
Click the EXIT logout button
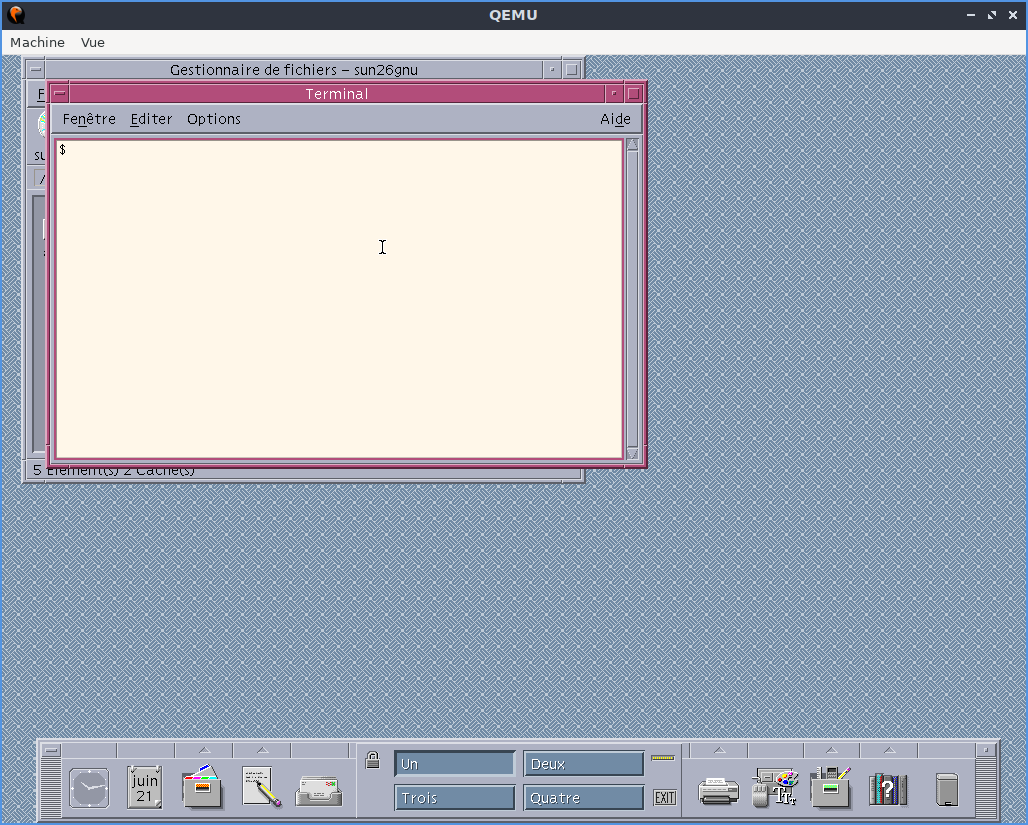coord(664,797)
